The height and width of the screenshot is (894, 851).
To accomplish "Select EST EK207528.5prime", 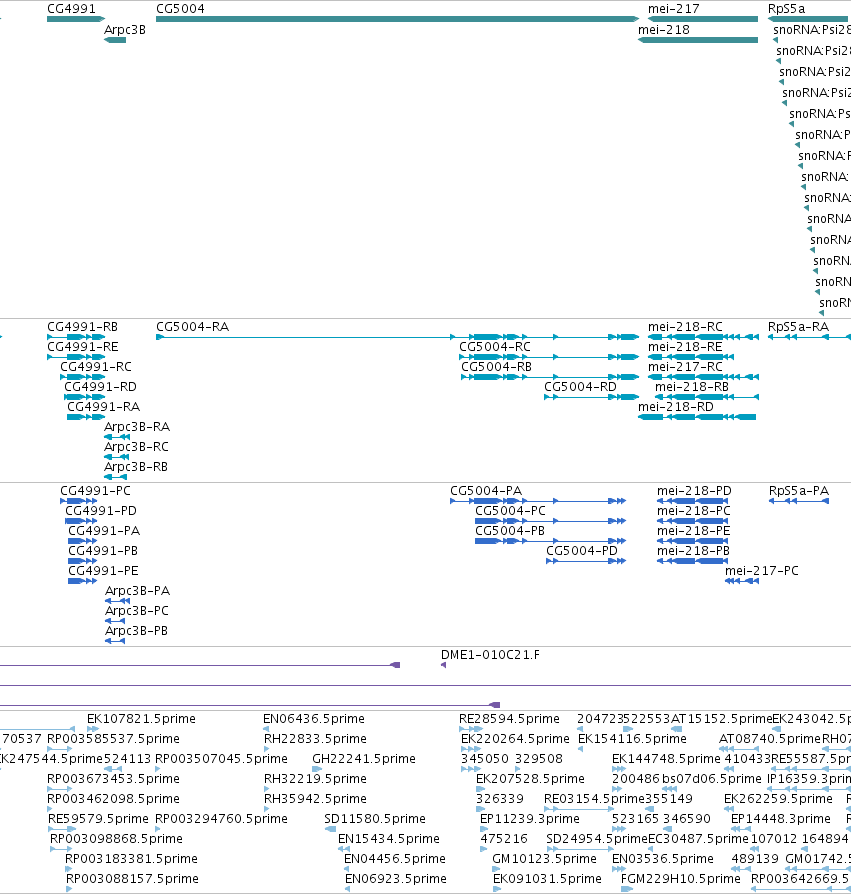I will [530, 779].
